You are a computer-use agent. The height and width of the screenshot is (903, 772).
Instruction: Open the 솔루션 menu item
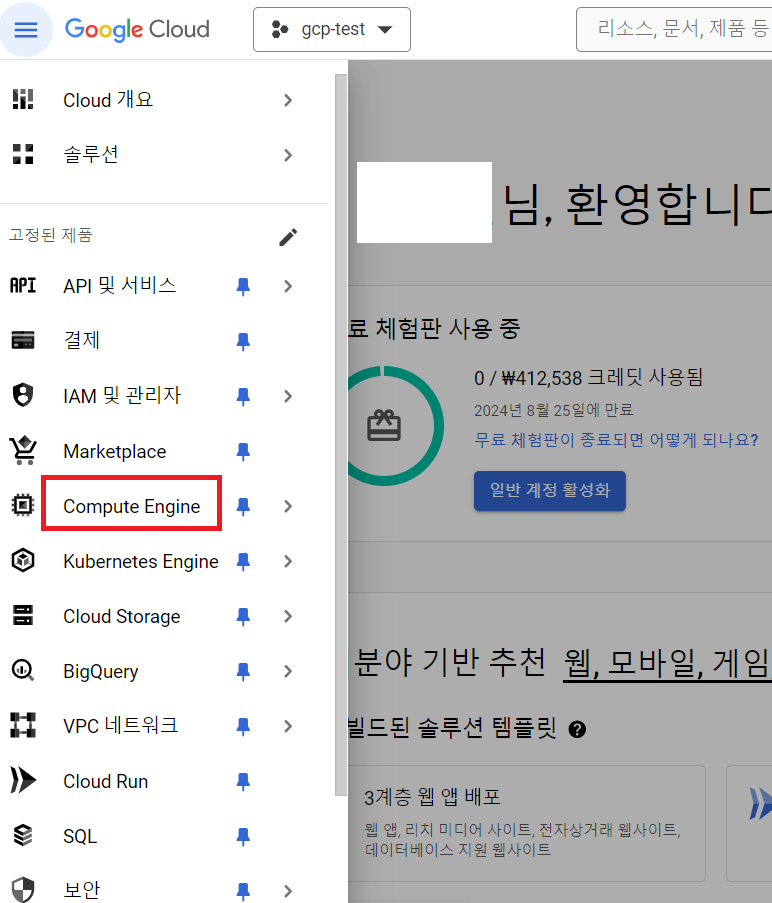click(x=91, y=154)
